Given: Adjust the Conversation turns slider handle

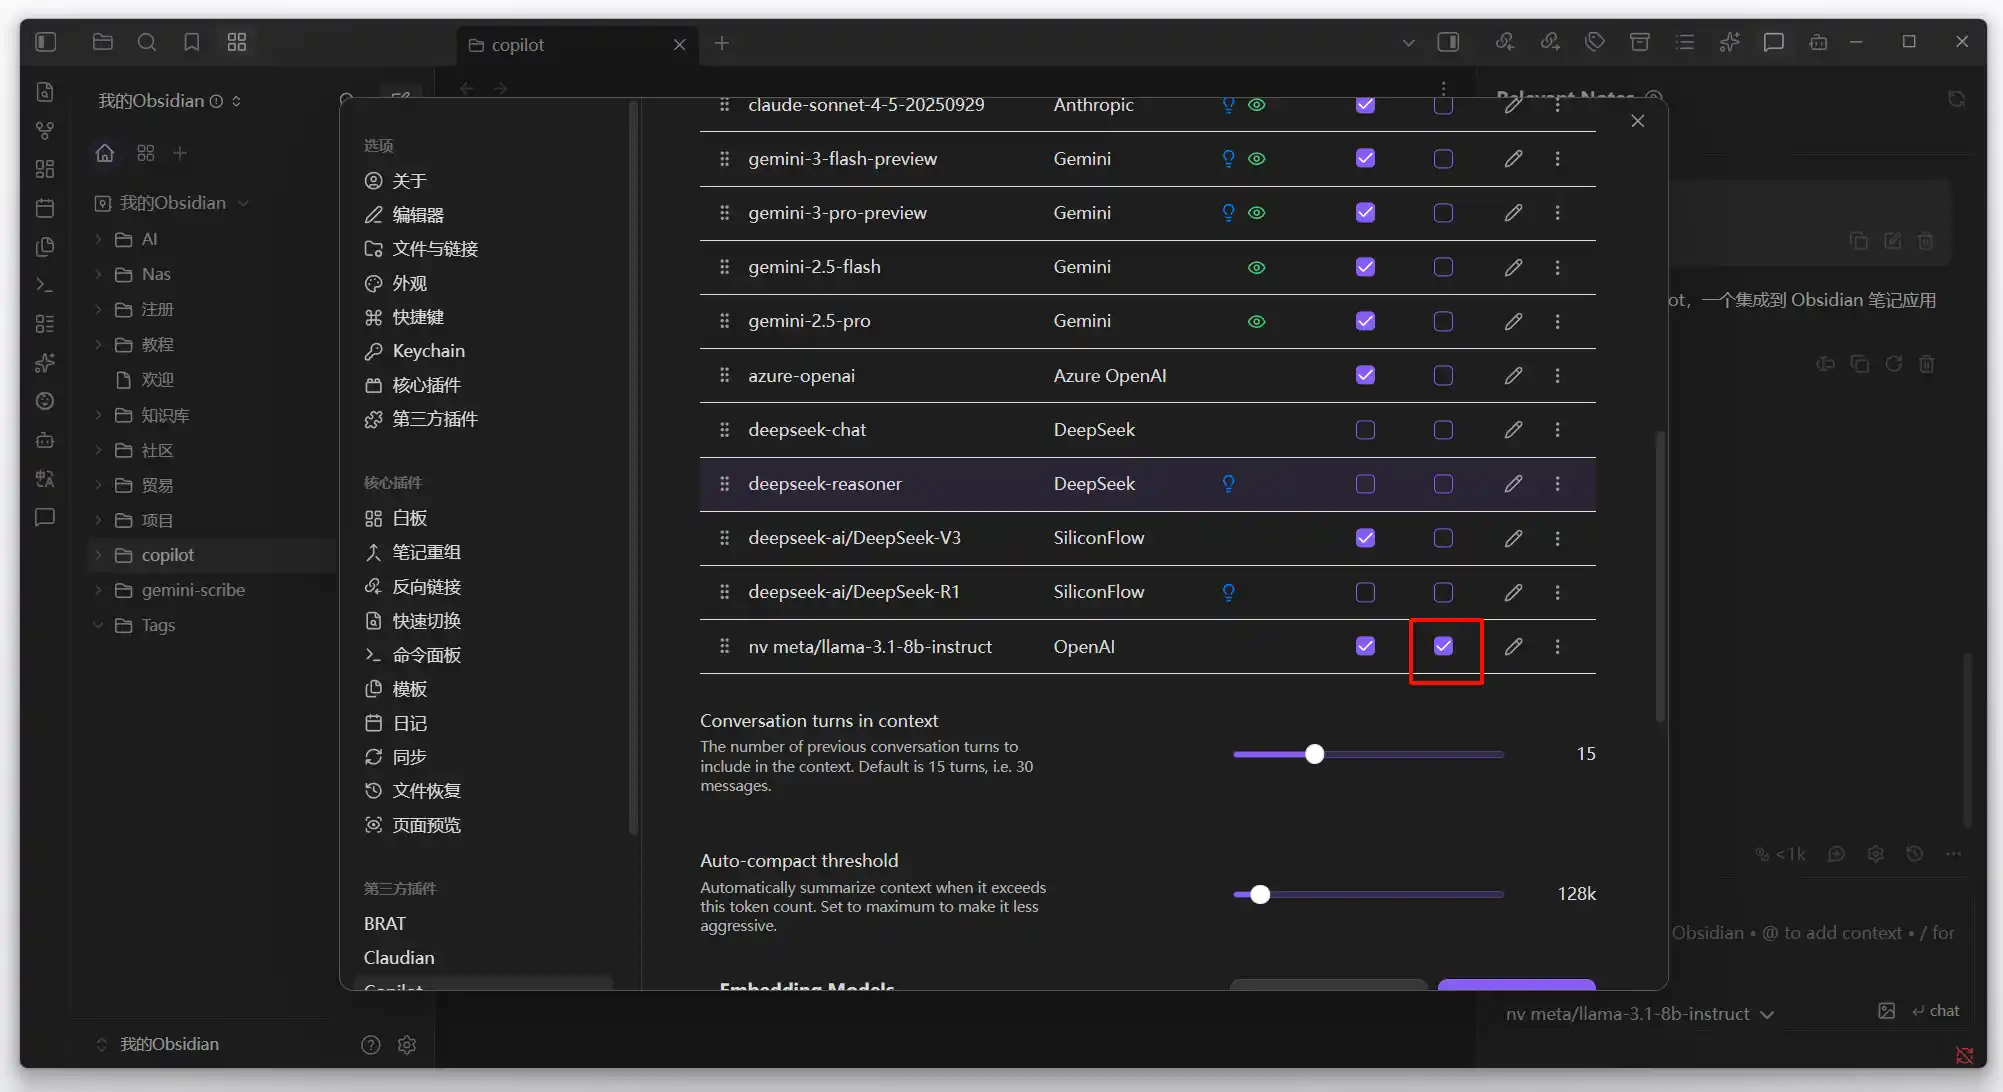Looking at the screenshot, I should (1315, 754).
